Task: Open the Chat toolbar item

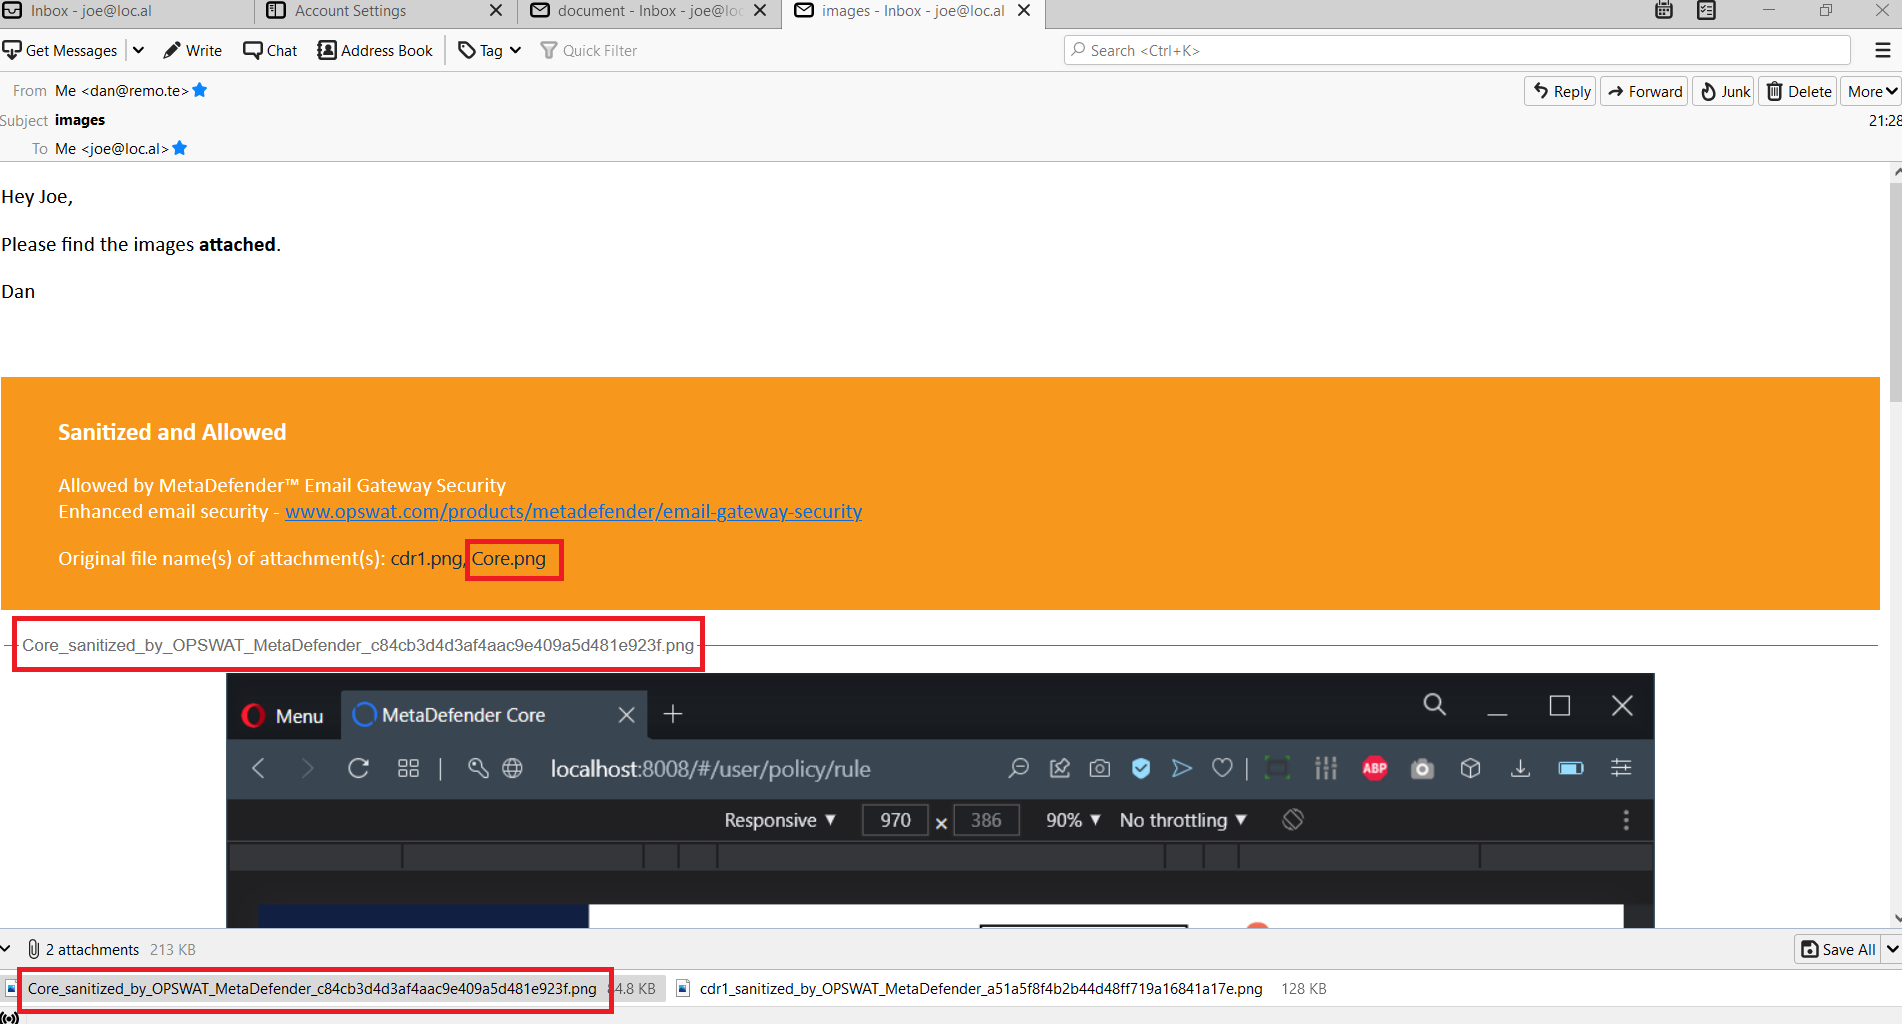Action: click(x=270, y=50)
